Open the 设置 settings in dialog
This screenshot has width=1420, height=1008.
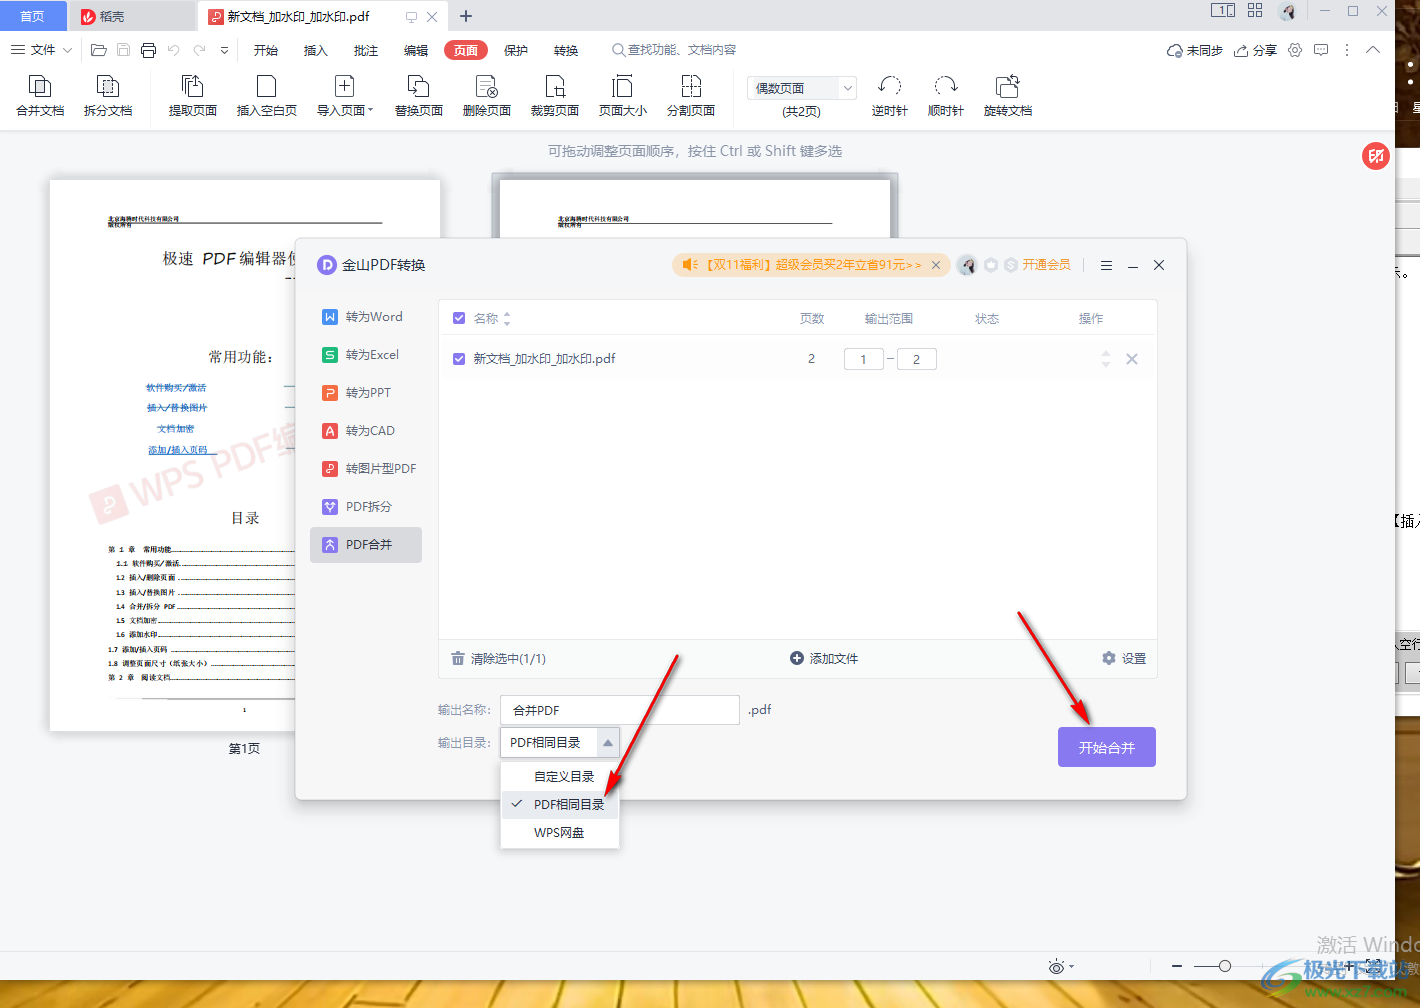1124,658
